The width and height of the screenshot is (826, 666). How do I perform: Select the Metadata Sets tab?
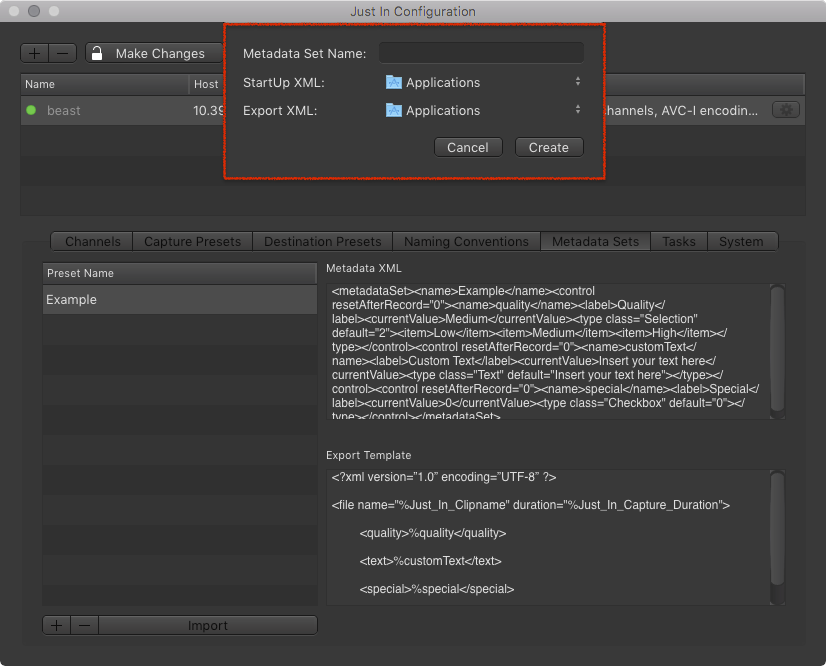595,241
